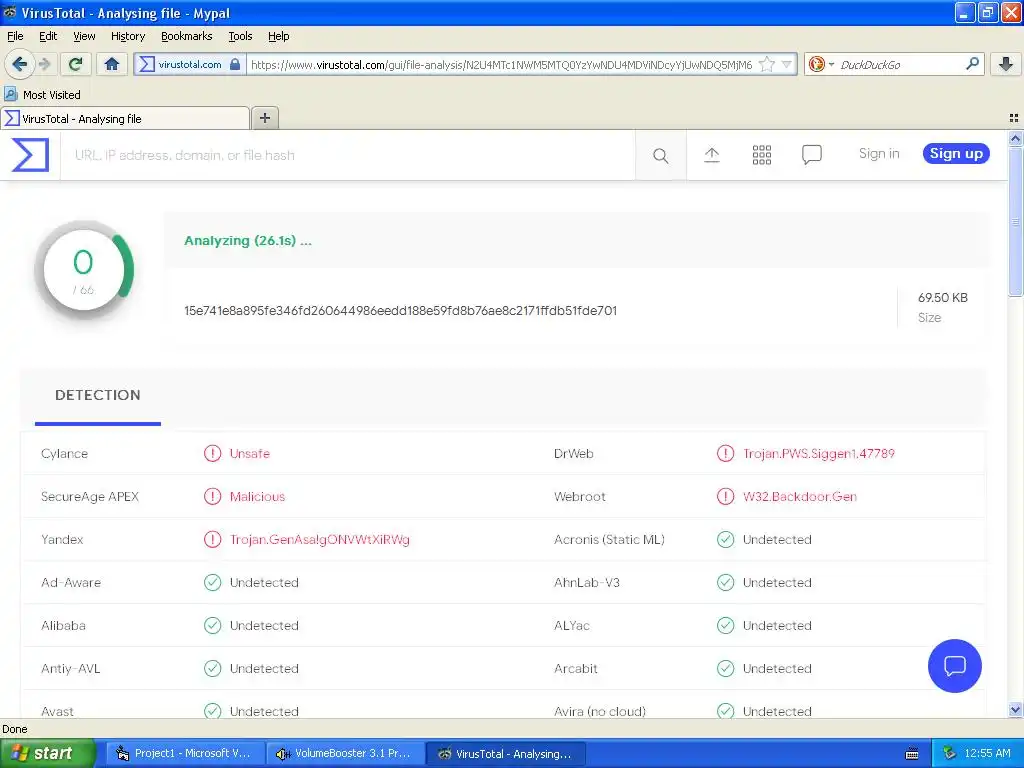Click the system tray network icon
This screenshot has height=768, width=1024.
(949, 753)
